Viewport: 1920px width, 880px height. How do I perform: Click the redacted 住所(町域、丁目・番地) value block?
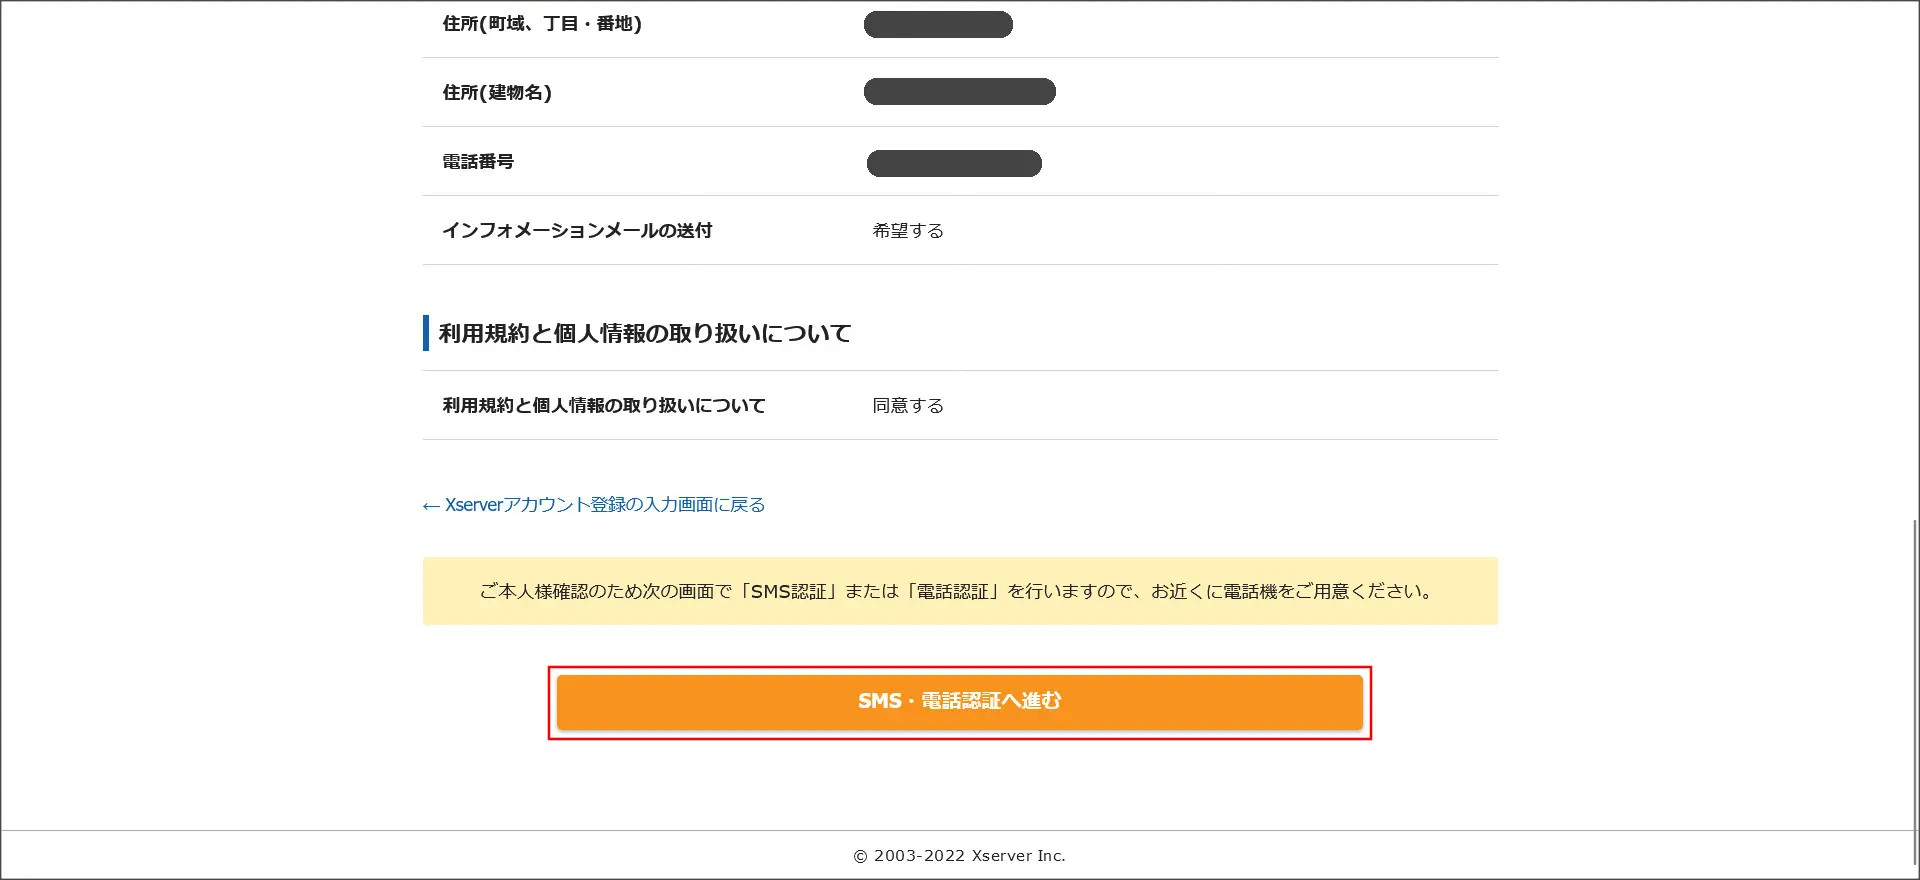tap(938, 24)
